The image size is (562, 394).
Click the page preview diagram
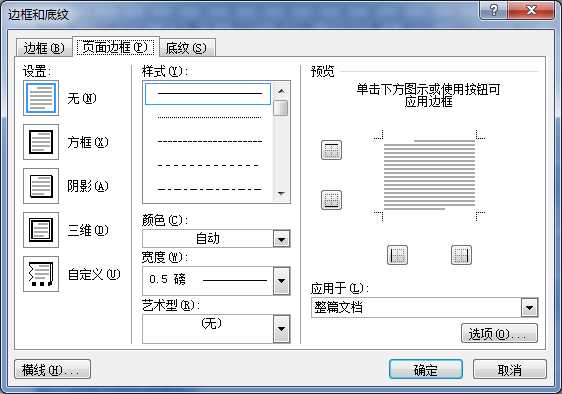(x=429, y=176)
